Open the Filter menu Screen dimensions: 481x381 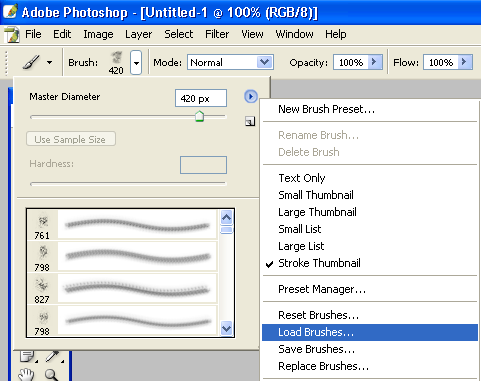(217, 34)
